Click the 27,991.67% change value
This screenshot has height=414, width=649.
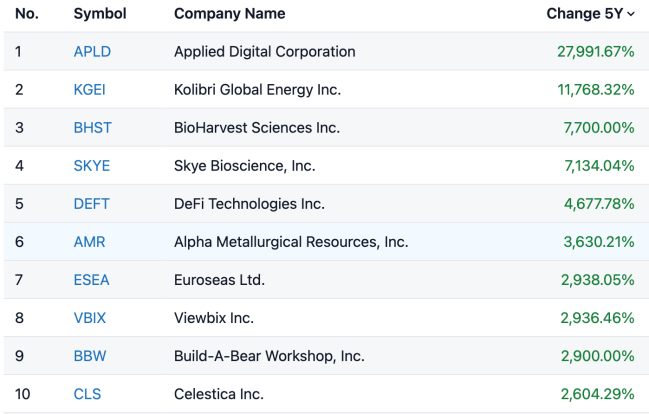point(595,51)
